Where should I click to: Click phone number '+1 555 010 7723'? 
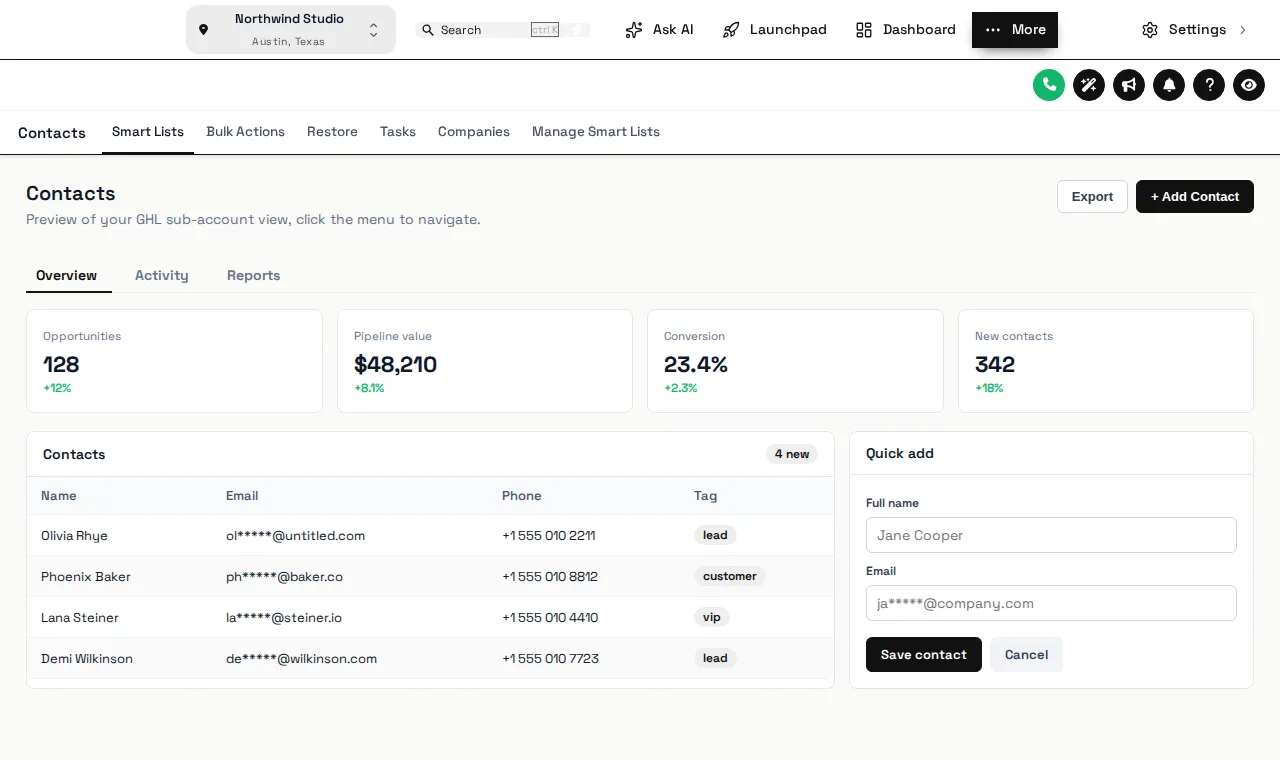pos(550,659)
